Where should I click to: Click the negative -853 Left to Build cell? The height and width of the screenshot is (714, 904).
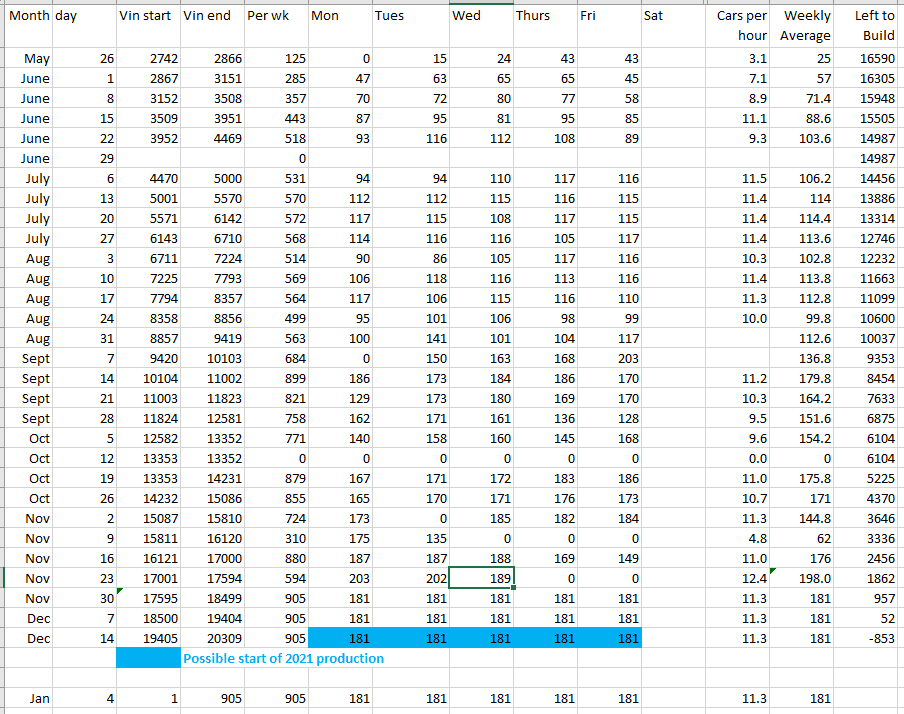[872, 638]
